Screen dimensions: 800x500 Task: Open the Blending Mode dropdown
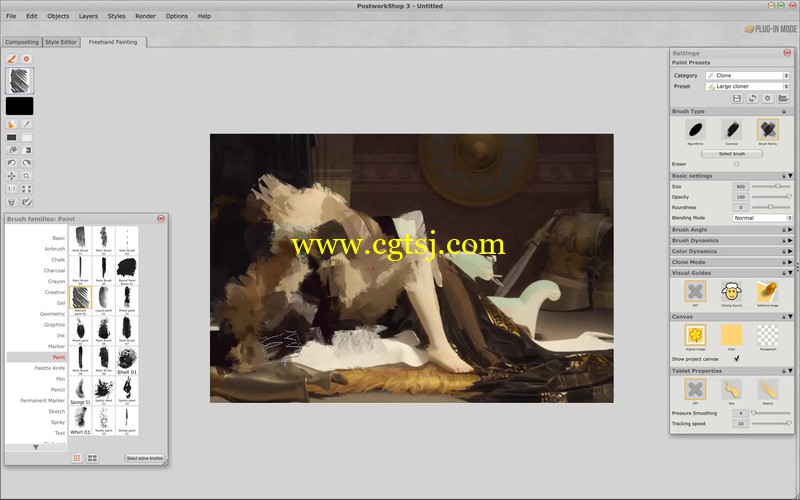click(x=762, y=218)
